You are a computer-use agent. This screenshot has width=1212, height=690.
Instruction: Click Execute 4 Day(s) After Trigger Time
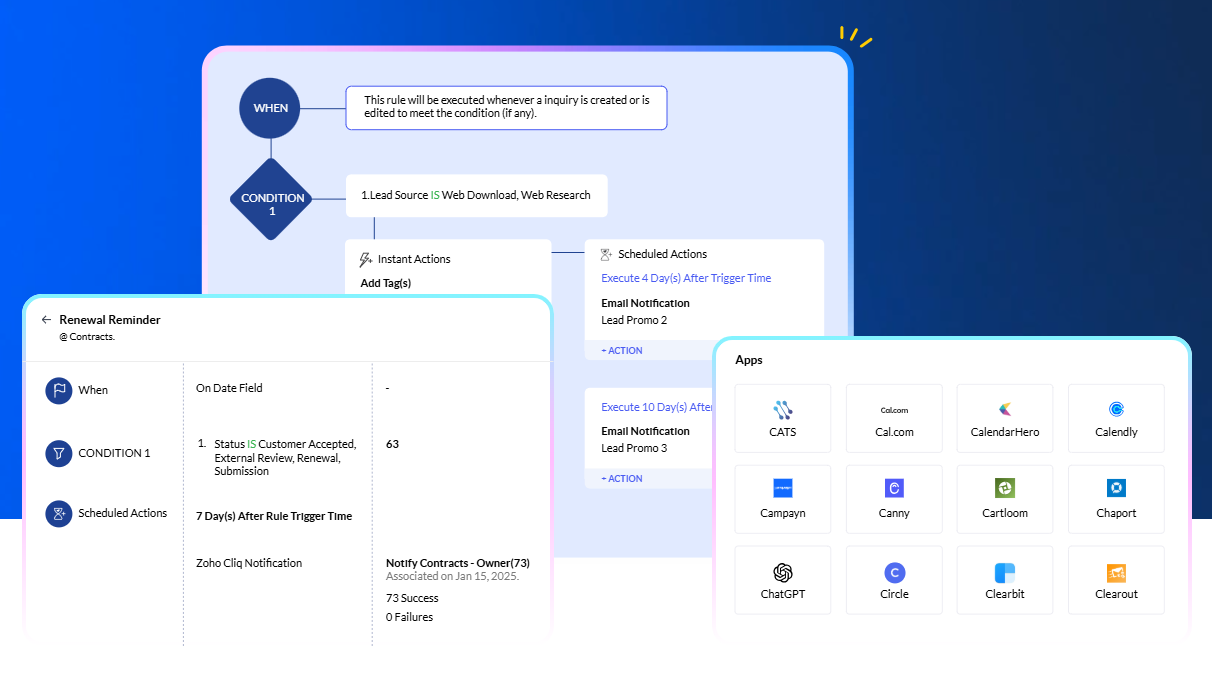coord(686,278)
